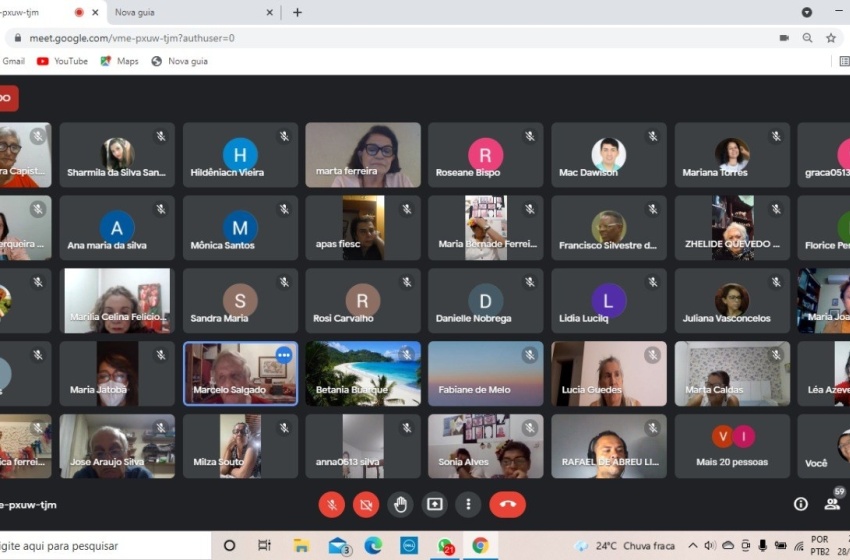This screenshot has width=850, height=560.
Task: Select ZHELIDE QUEVEDO video tile
Action: [732, 228]
